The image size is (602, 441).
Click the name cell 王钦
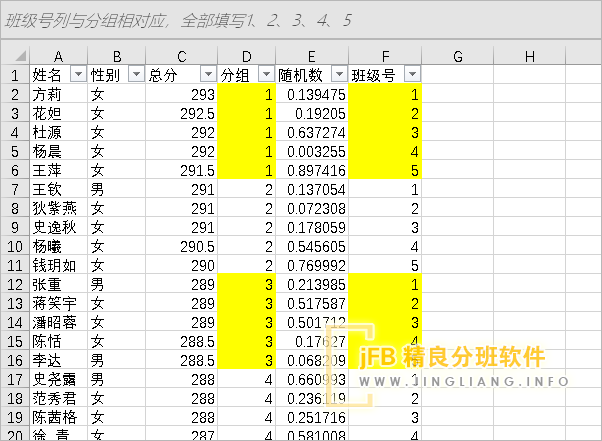[x=59, y=189]
